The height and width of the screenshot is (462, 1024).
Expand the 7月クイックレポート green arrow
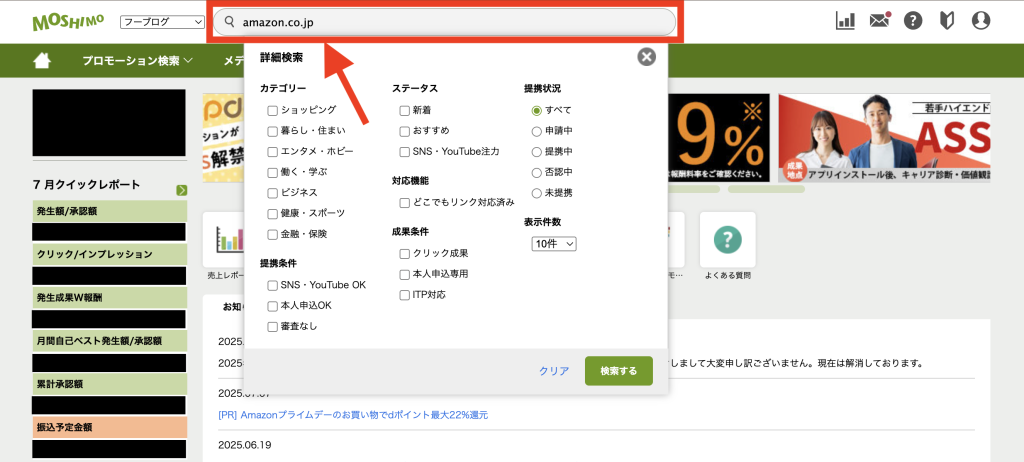(181, 190)
